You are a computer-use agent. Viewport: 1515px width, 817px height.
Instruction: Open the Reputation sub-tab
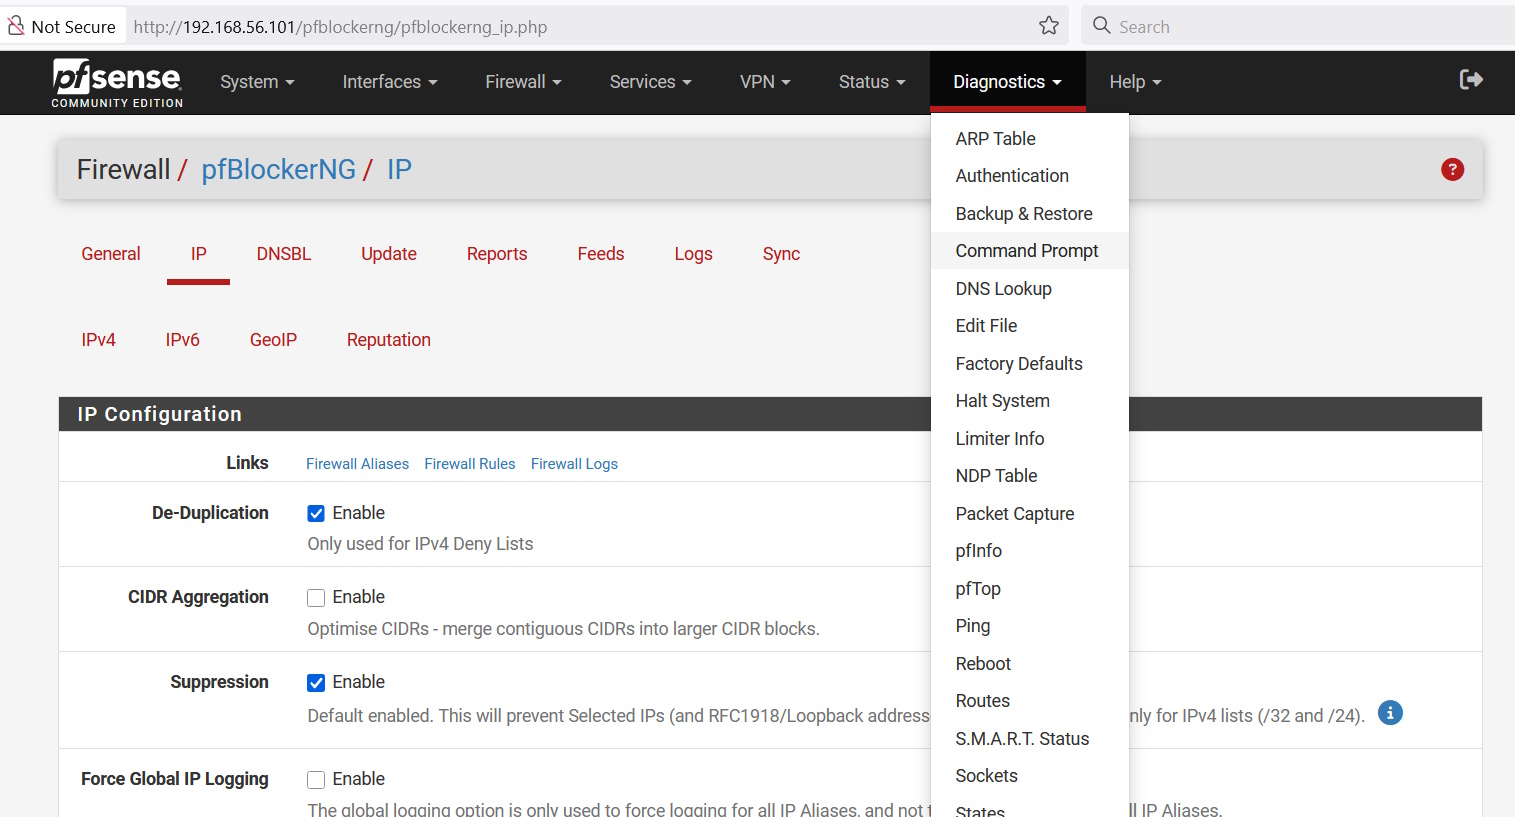pyautogui.click(x=389, y=340)
